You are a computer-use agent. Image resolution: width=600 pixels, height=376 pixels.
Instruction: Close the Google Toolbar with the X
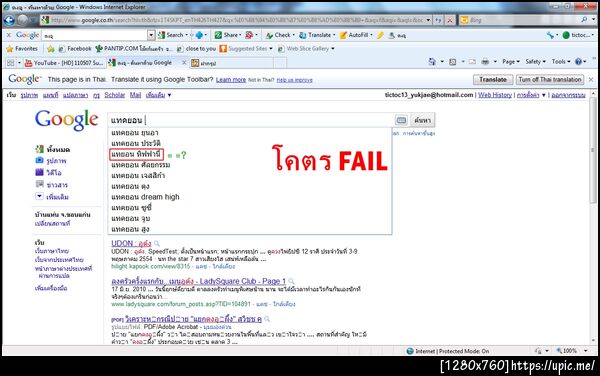pyautogui.click(x=9, y=35)
